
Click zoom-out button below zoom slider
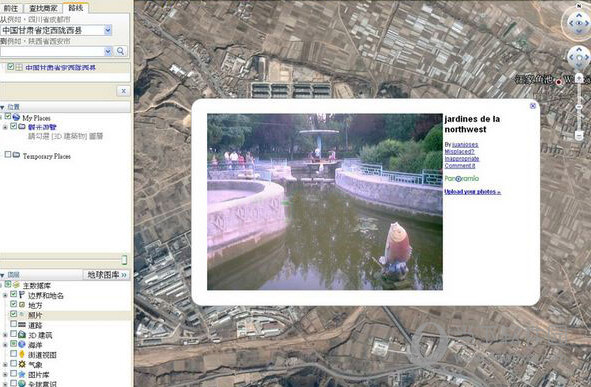click(579, 136)
